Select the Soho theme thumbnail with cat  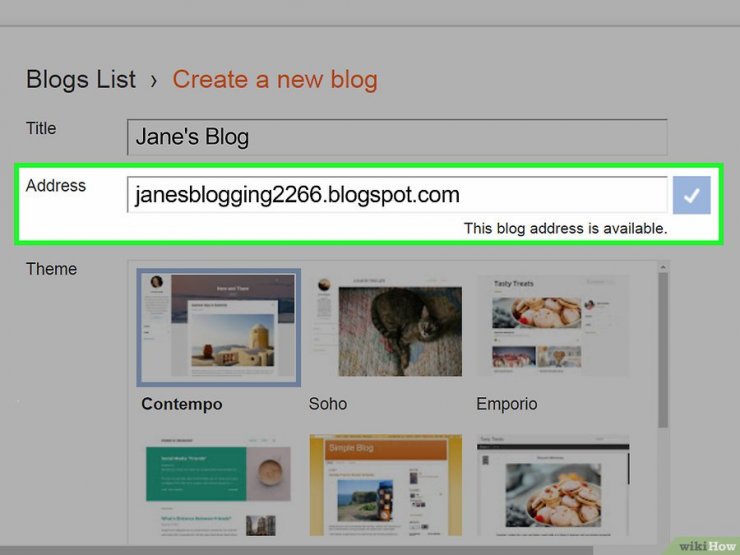[x=386, y=327]
